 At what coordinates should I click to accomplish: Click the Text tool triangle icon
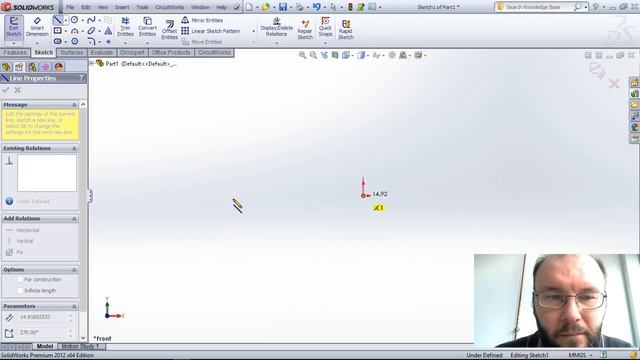(x=108, y=31)
